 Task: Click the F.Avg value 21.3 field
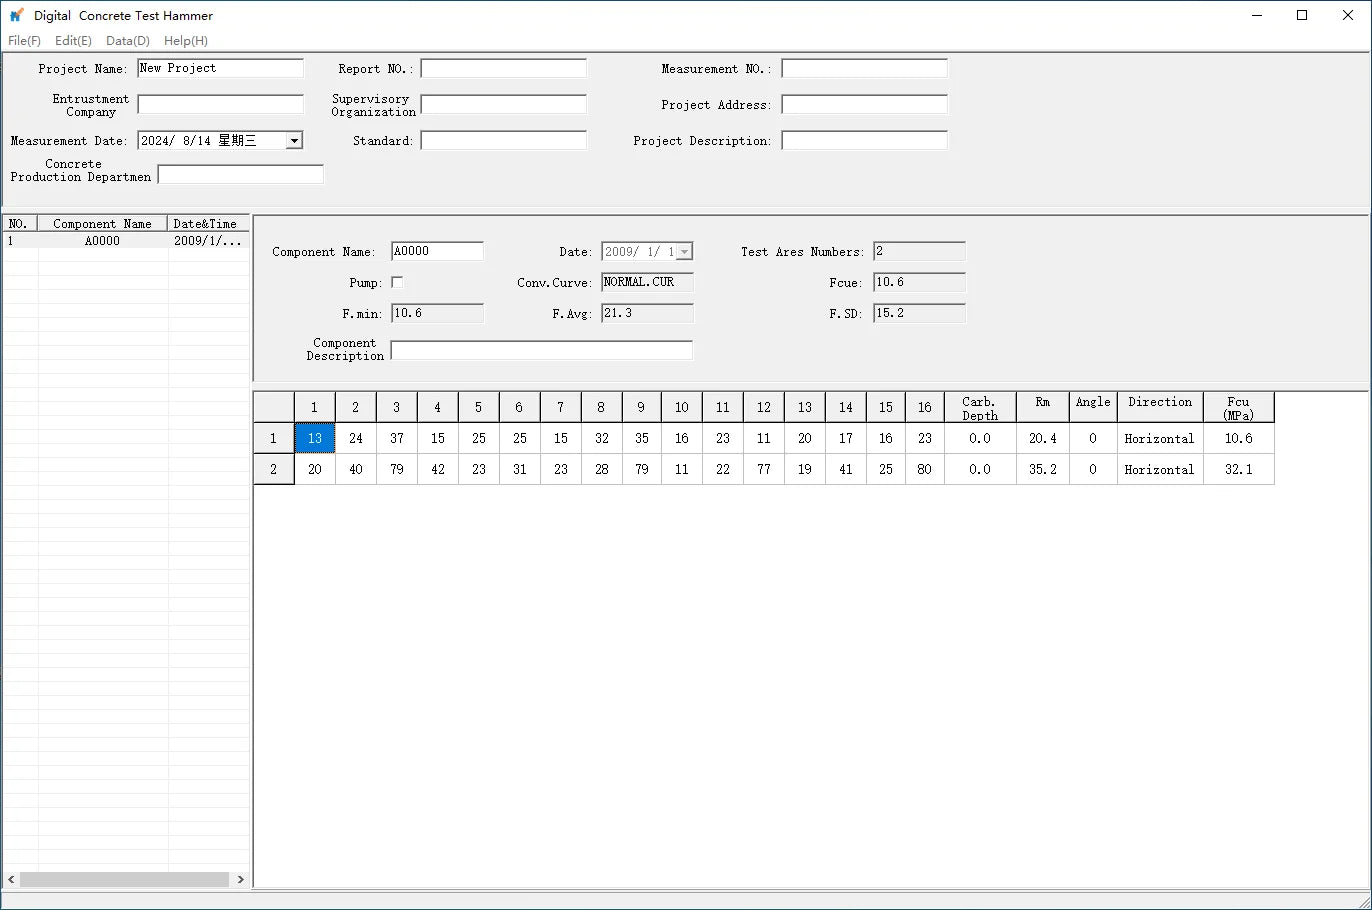[x=648, y=313]
